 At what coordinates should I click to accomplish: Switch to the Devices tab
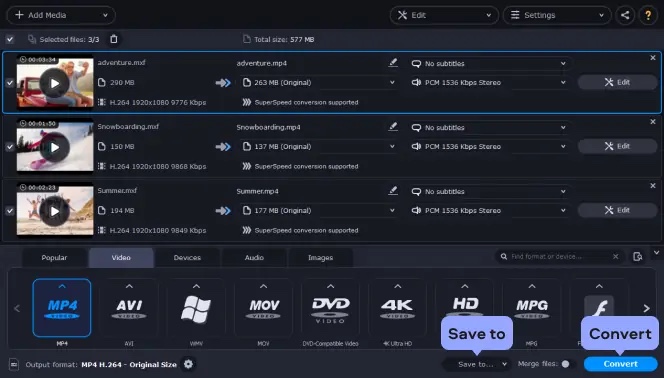point(187,257)
